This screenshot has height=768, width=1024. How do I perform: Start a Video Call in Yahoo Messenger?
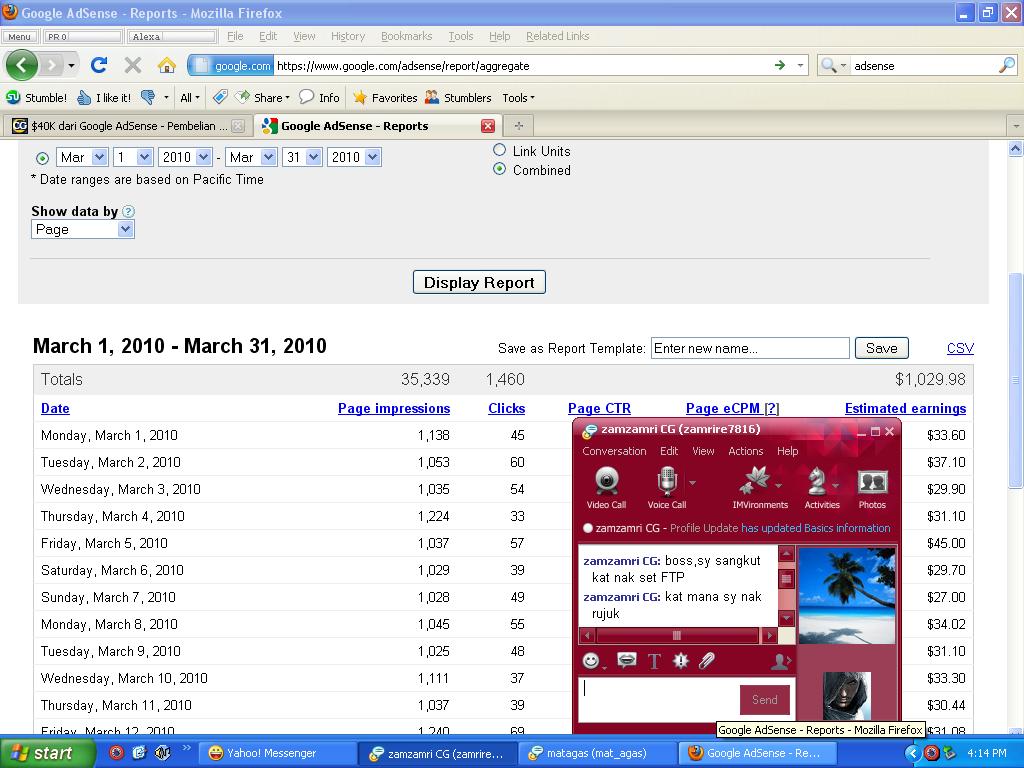pyautogui.click(x=606, y=488)
